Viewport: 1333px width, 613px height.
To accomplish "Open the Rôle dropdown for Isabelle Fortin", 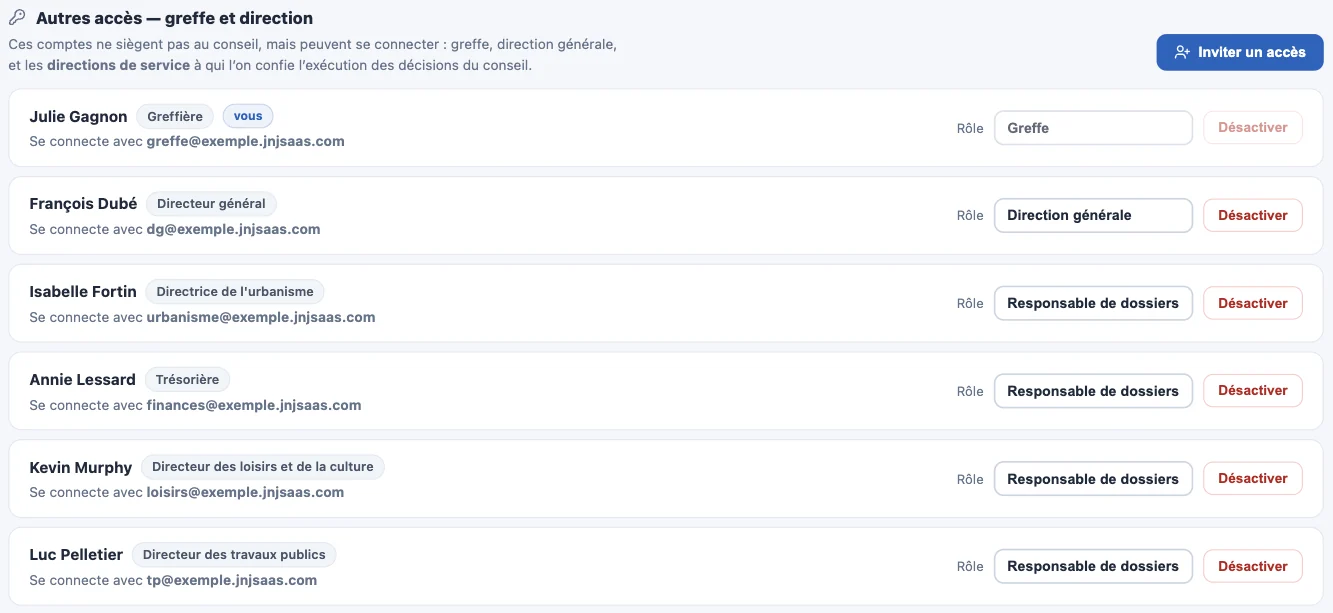I will click(x=1093, y=303).
